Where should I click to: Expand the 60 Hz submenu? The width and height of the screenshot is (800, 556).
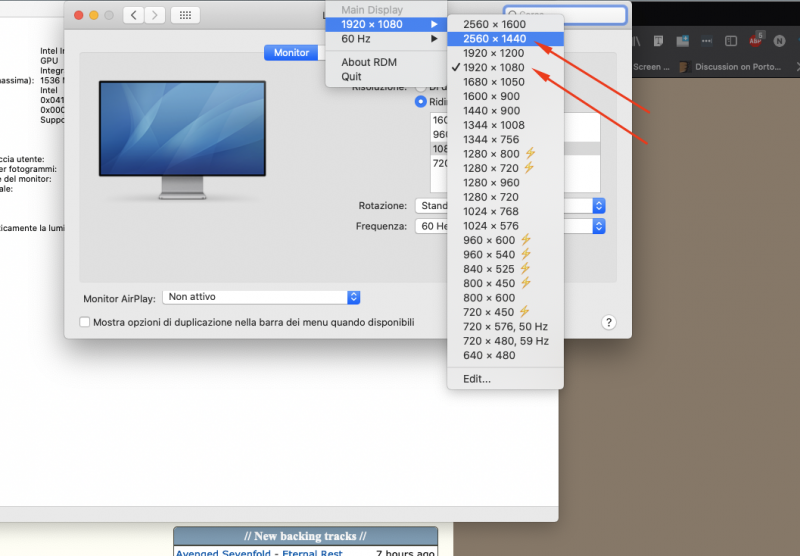tap(386, 39)
